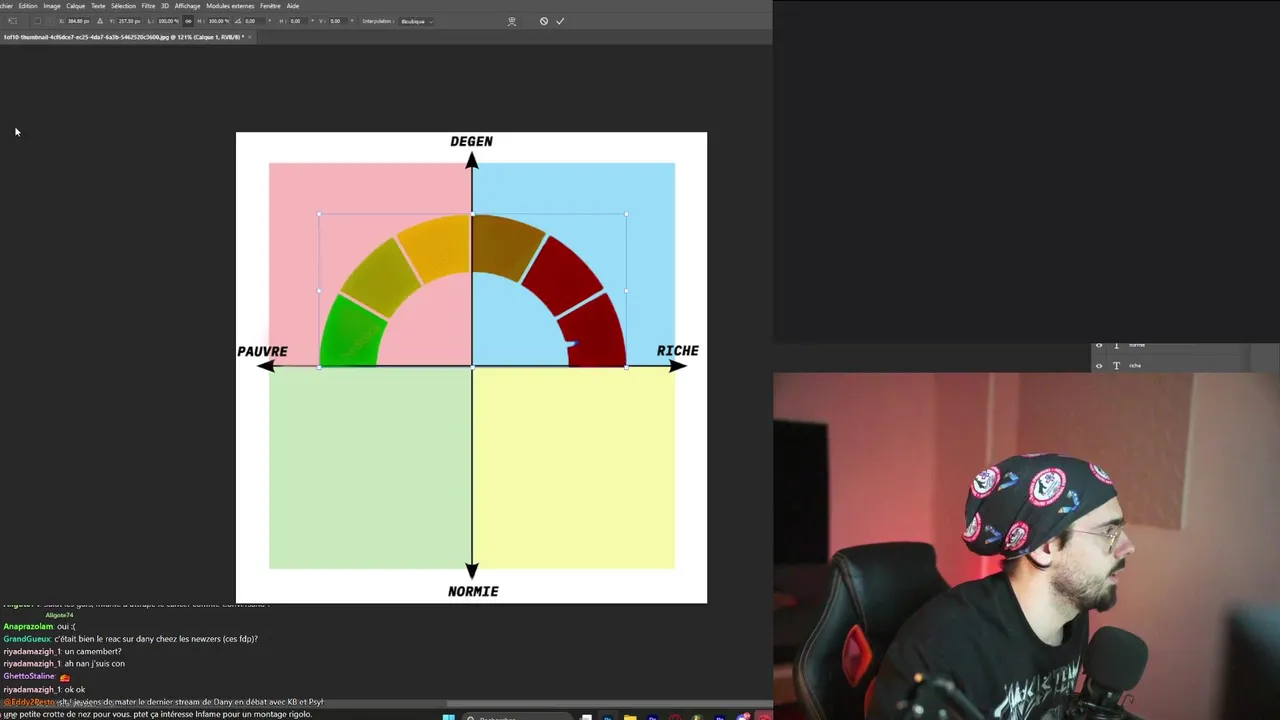This screenshot has height=720, width=1280.
Task: Open the Interpolation Bicubique dropdown
Action: coord(416,21)
